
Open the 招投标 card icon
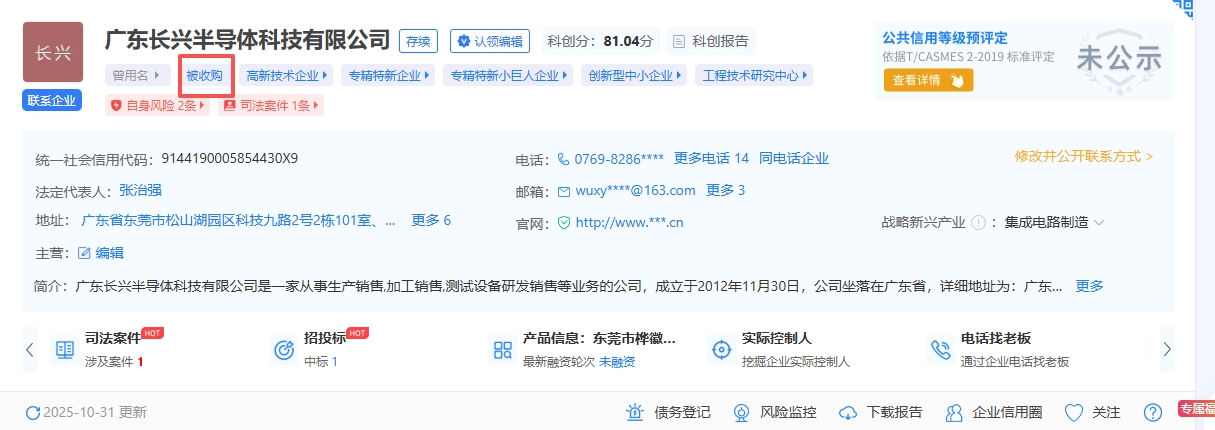283,350
